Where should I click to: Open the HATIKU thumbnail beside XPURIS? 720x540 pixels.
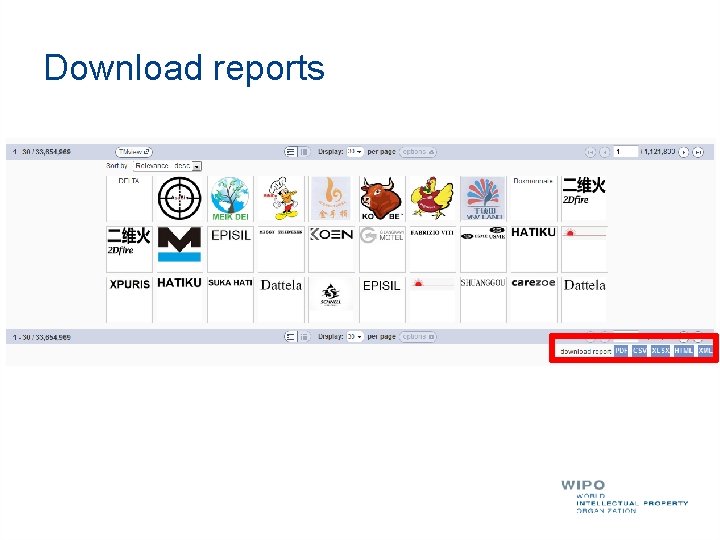click(x=180, y=299)
